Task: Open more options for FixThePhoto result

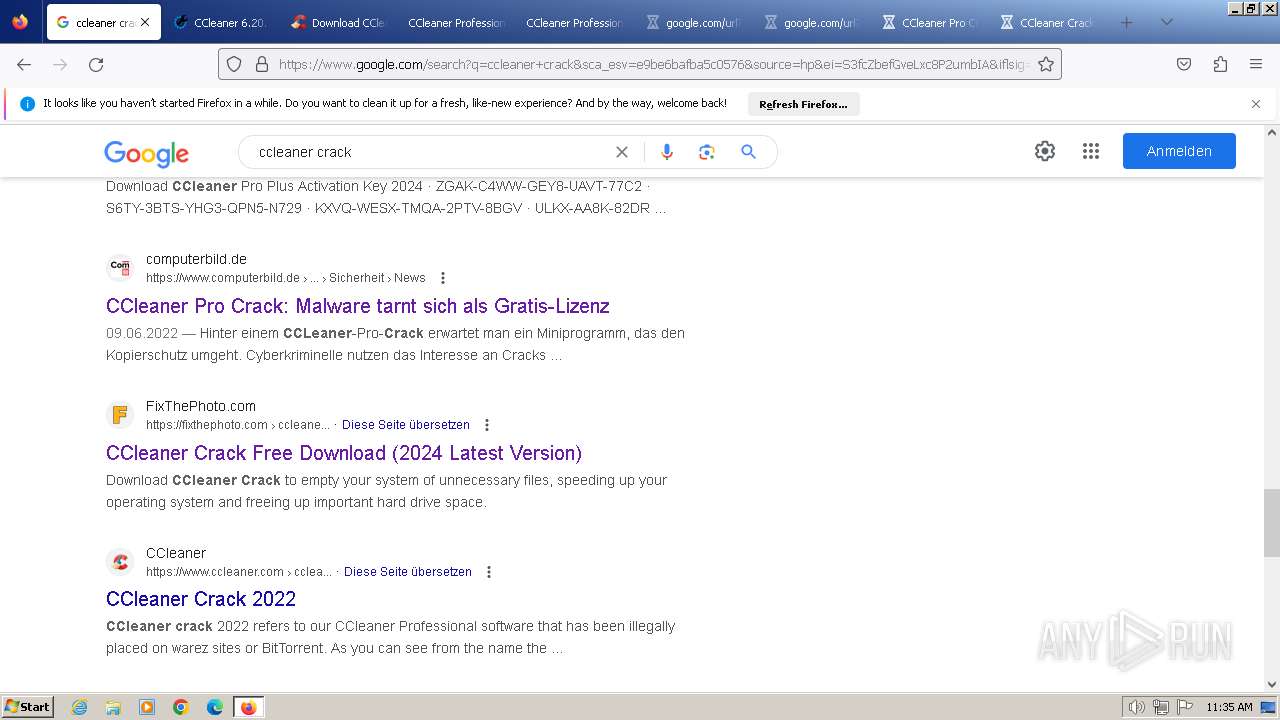Action: pos(487,425)
